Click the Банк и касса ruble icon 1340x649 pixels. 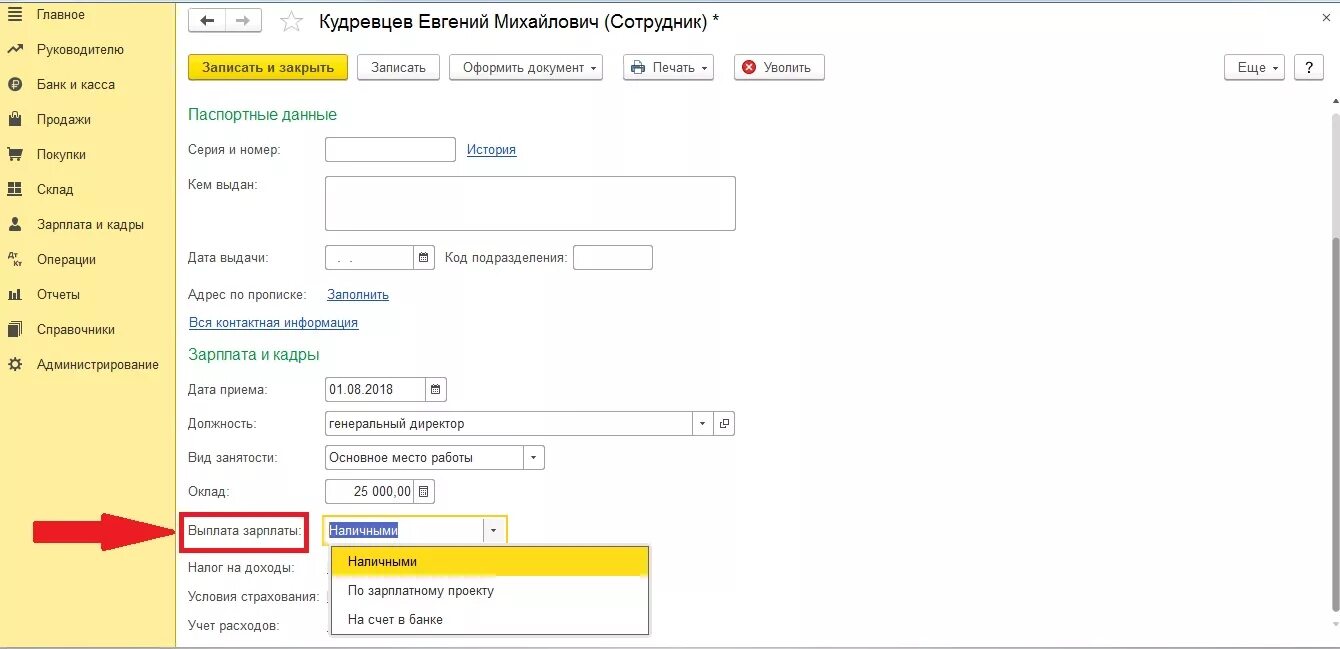[14, 84]
